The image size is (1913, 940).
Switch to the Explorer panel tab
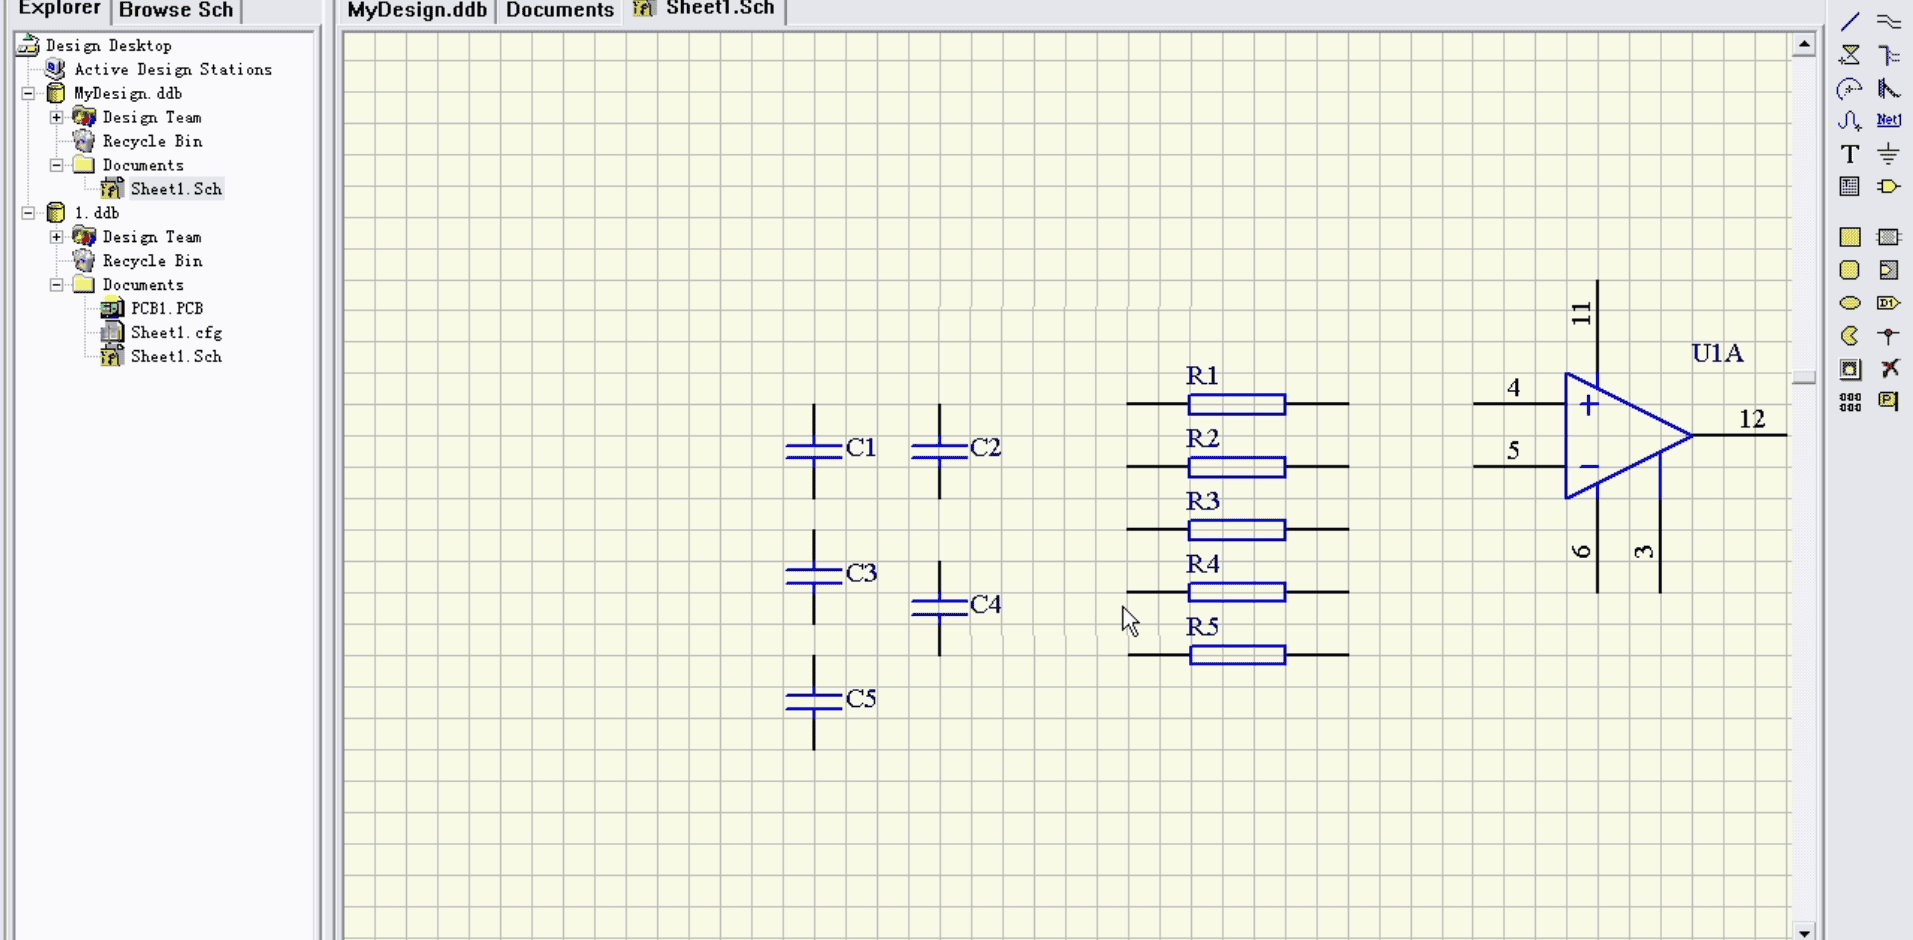pyautogui.click(x=59, y=9)
